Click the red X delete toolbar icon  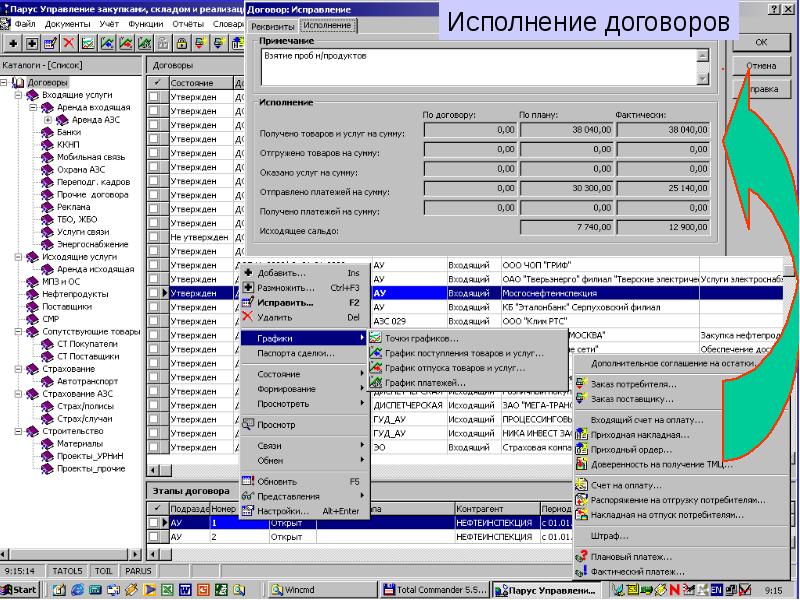pos(68,43)
